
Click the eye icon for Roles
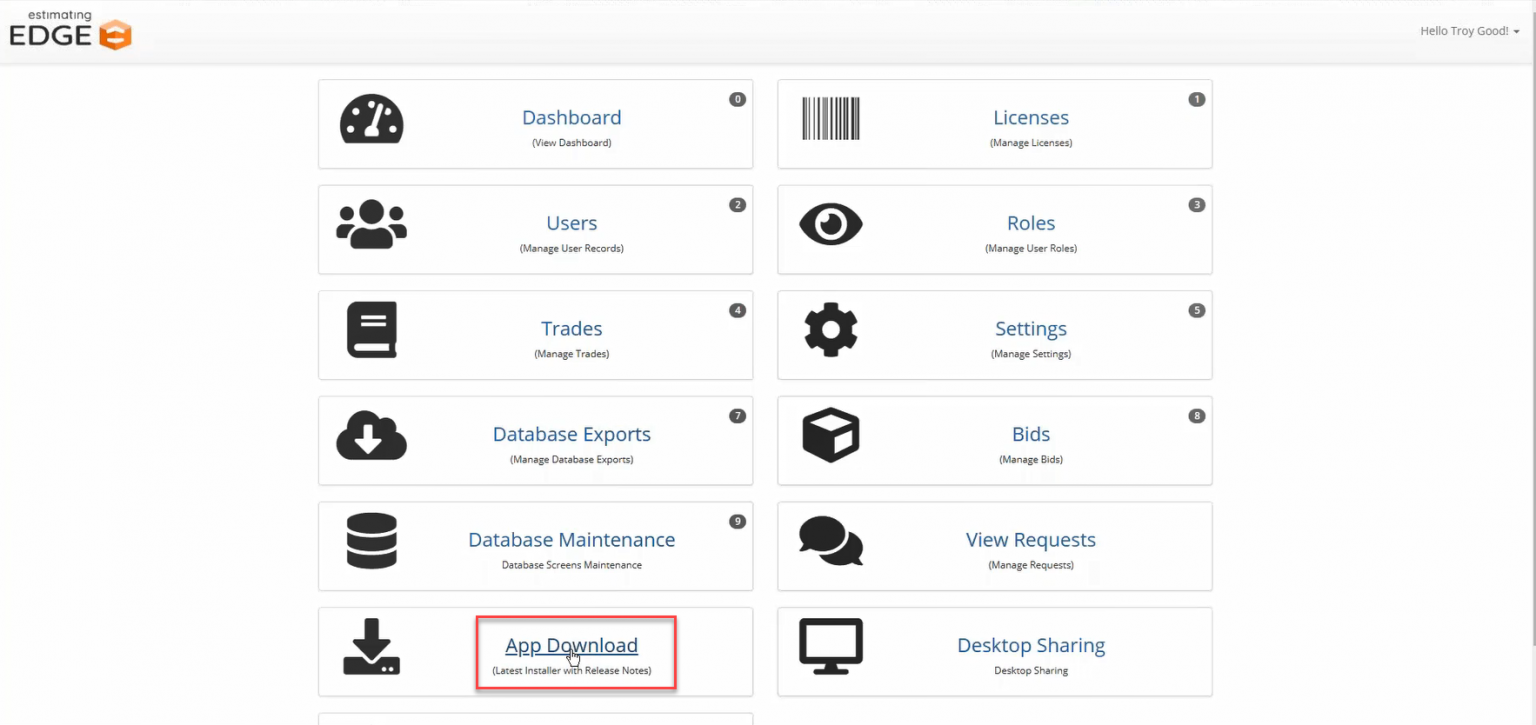coord(831,225)
